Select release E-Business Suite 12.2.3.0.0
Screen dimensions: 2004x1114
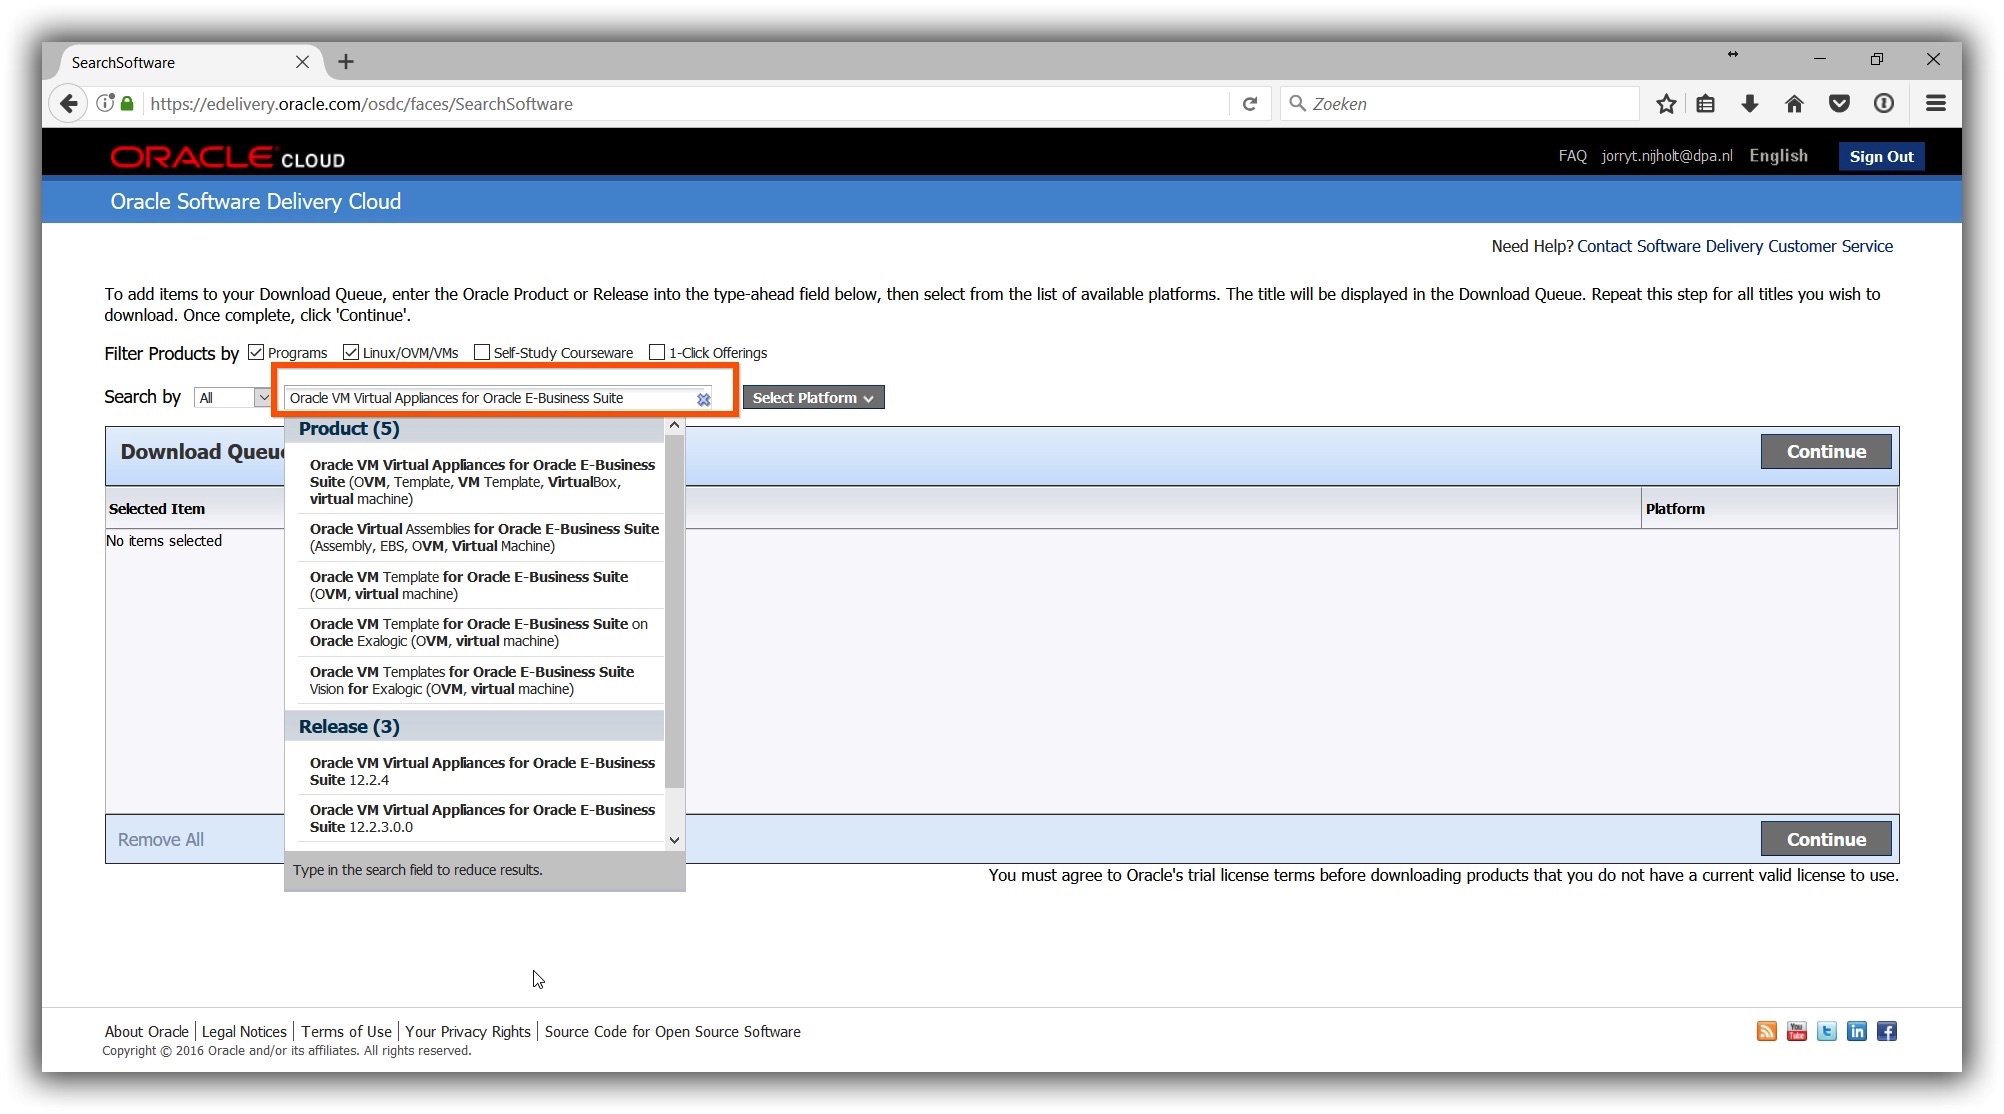[482, 818]
